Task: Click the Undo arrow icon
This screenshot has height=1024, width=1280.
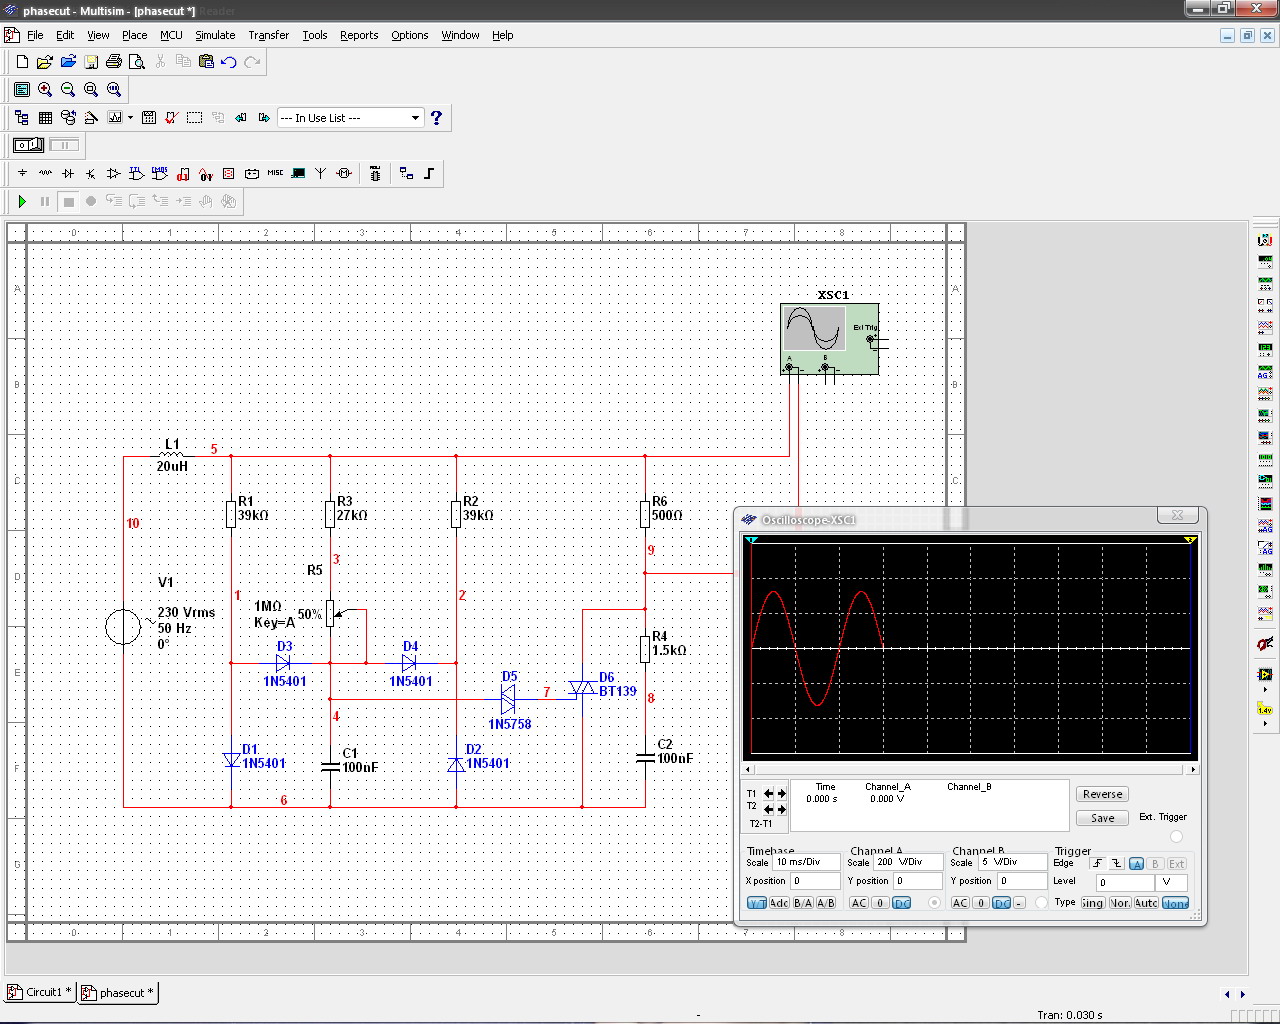Action: (x=229, y=62)
